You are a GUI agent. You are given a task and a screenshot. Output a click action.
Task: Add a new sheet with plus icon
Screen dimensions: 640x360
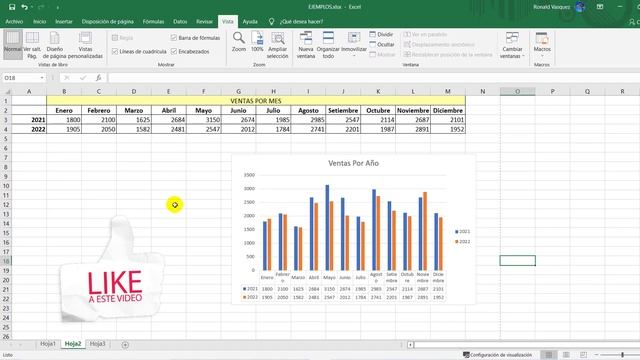125,345
